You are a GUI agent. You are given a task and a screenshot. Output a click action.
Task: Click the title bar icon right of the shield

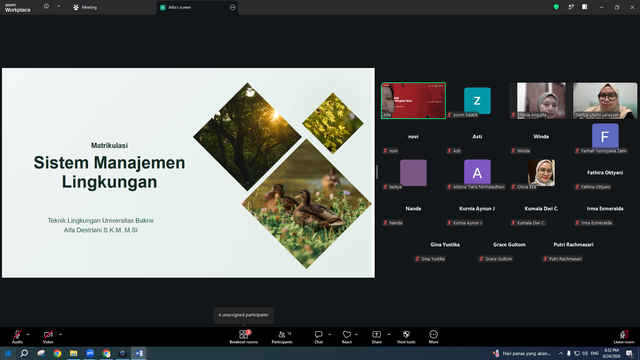[x=571, y=7]
